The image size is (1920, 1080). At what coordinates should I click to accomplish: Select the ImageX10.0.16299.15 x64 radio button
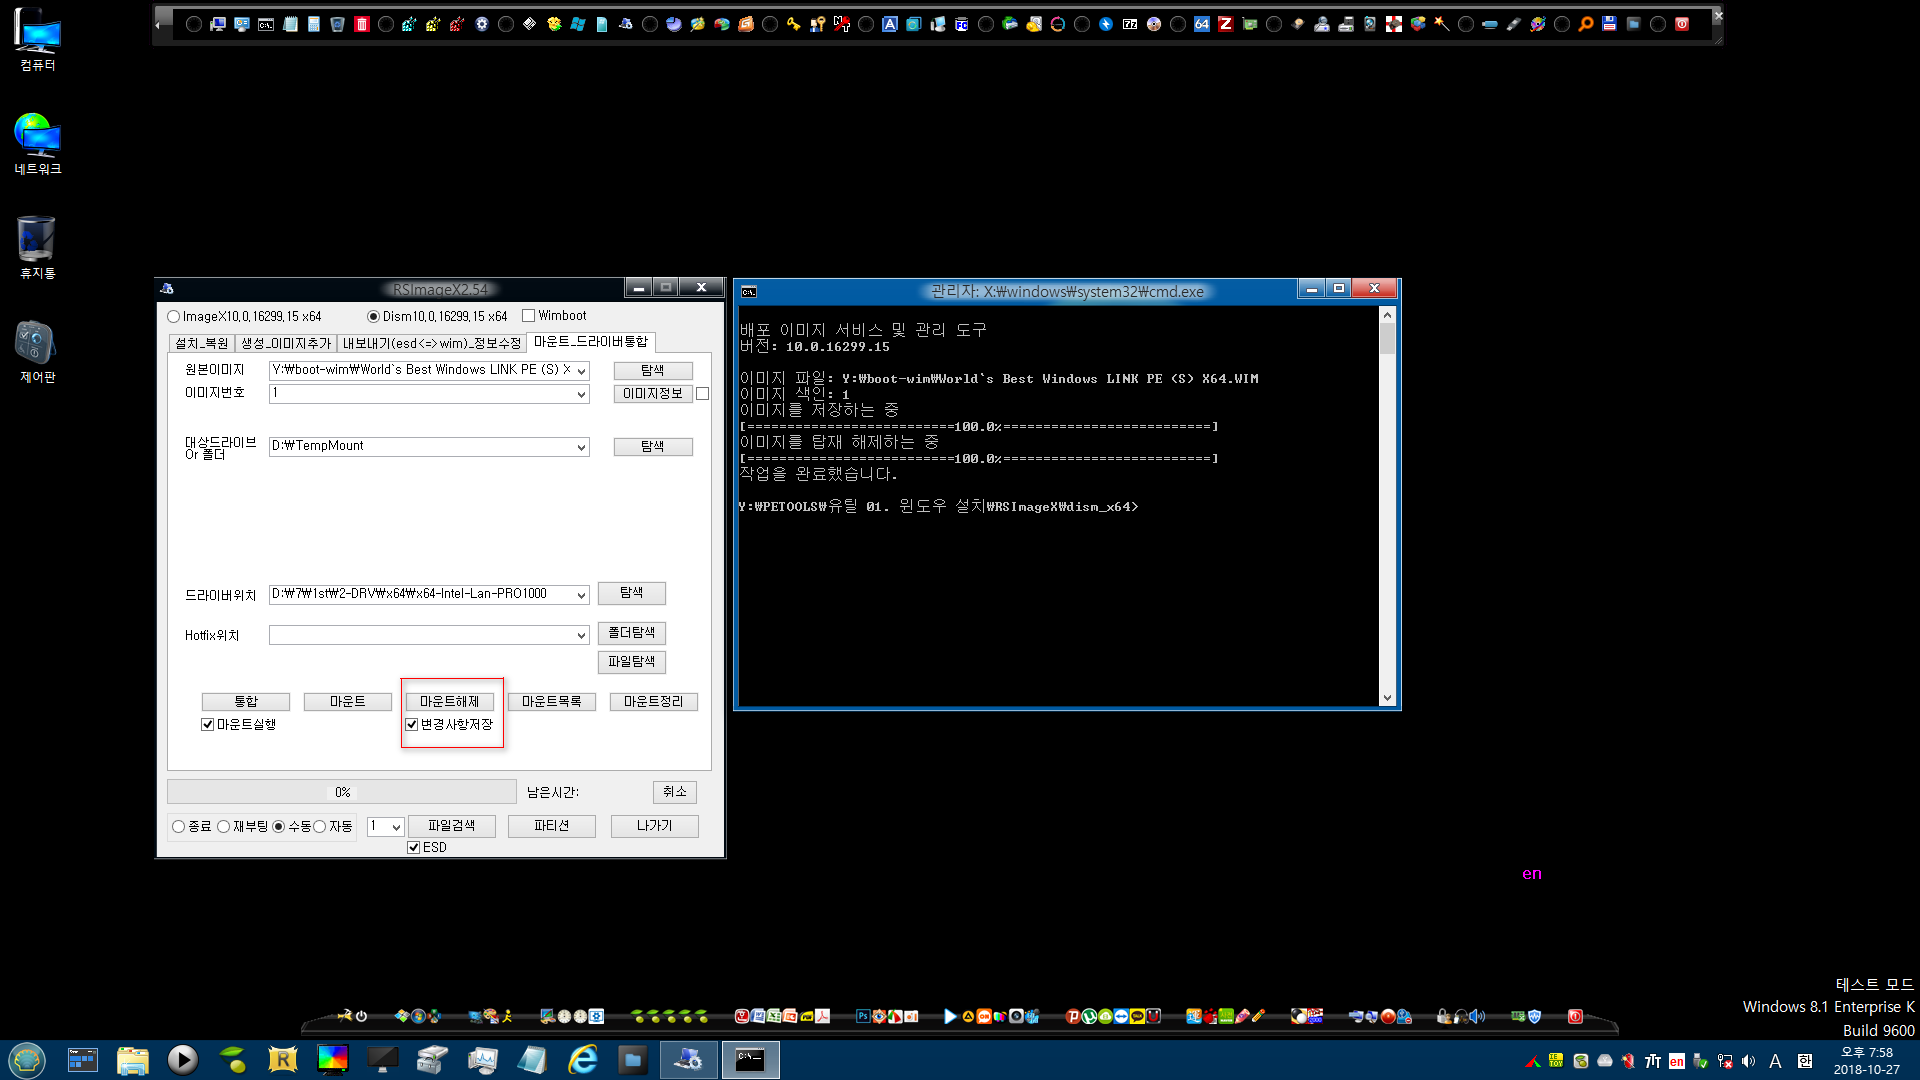174,317
